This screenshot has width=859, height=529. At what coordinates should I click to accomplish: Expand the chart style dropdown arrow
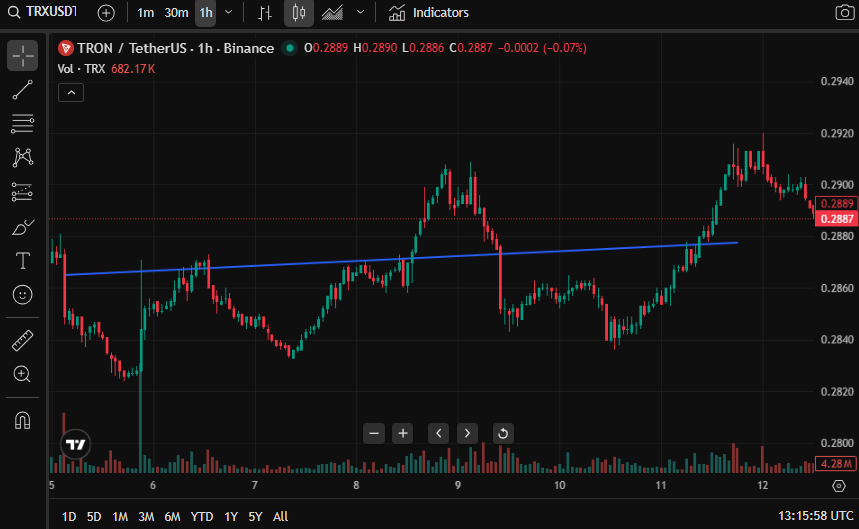(x=360, y=13)
